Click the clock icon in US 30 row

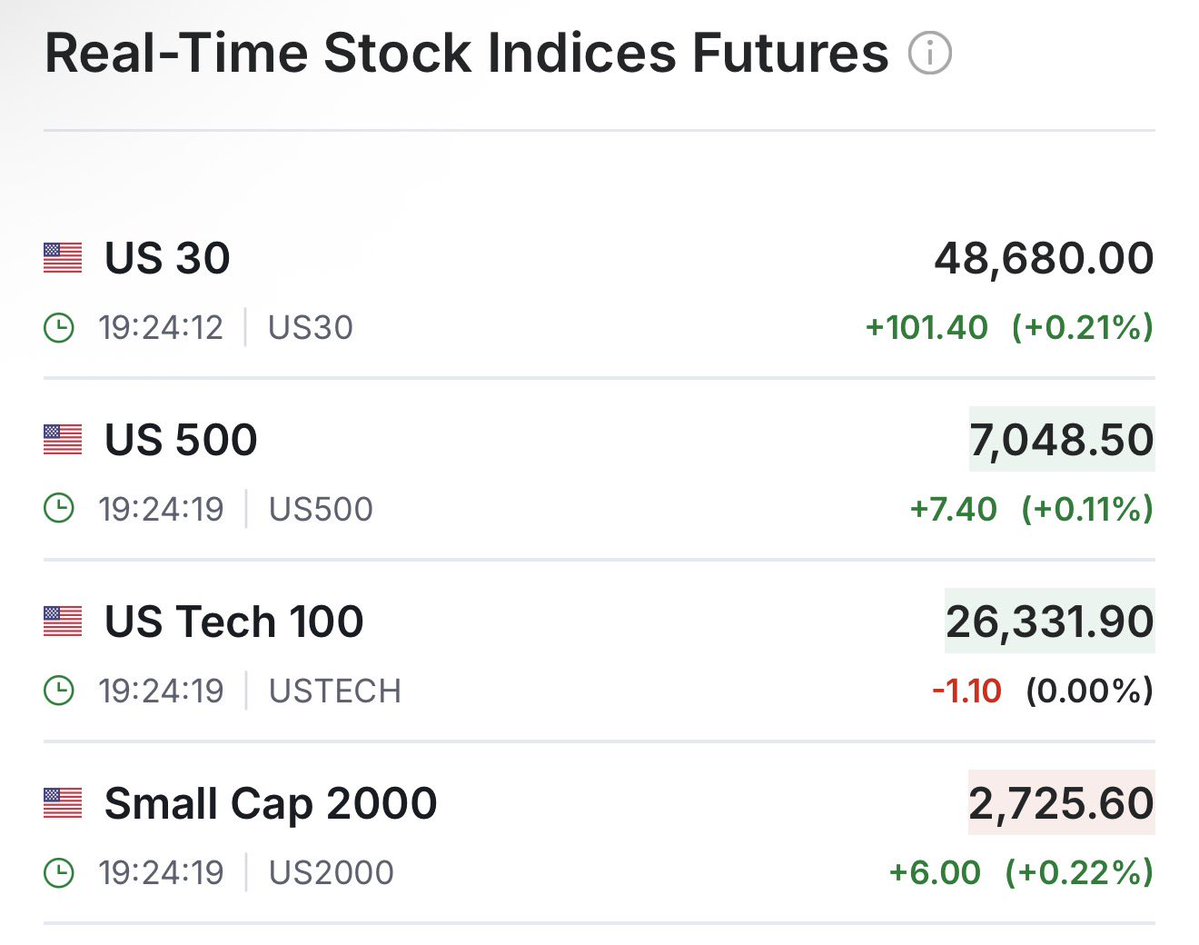click(x=59, y=328)
